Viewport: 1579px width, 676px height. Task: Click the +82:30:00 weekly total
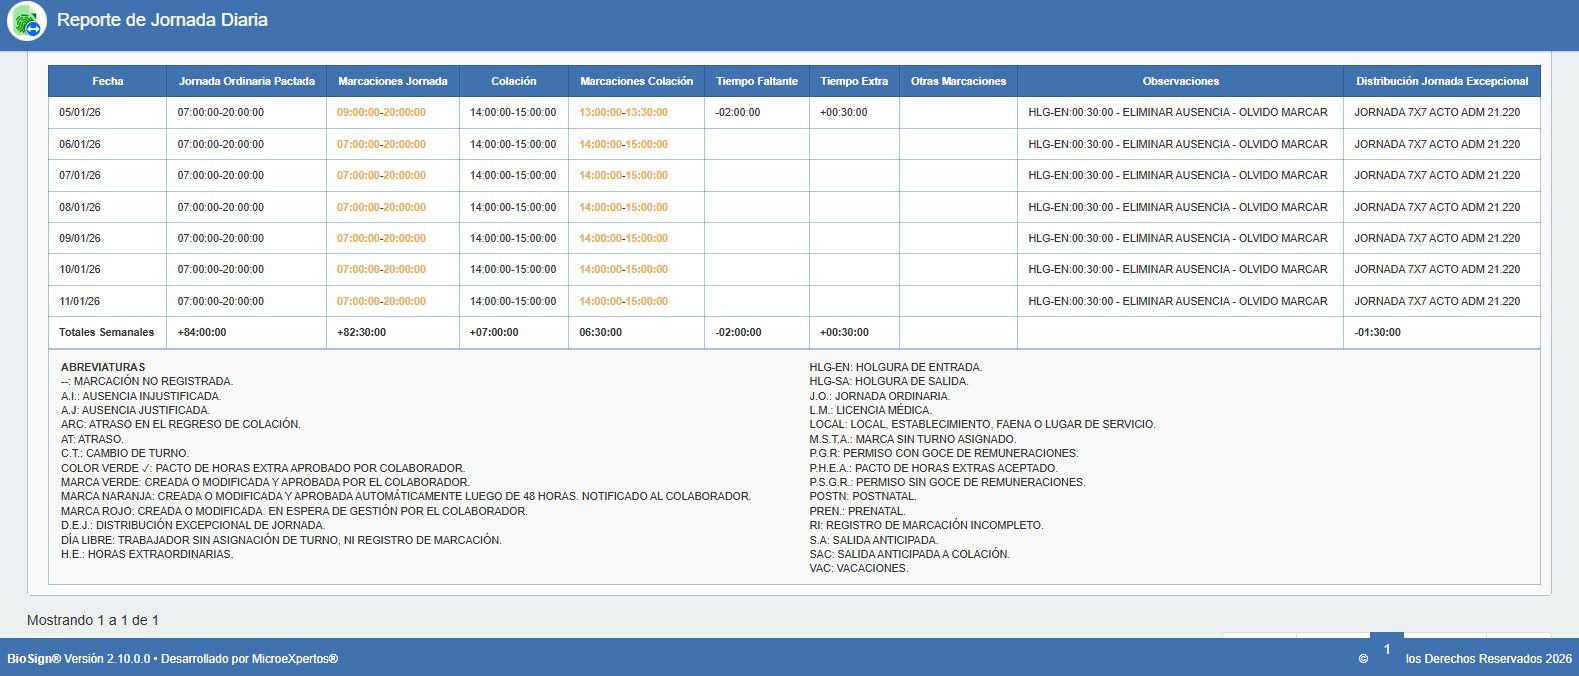point(361,332)
